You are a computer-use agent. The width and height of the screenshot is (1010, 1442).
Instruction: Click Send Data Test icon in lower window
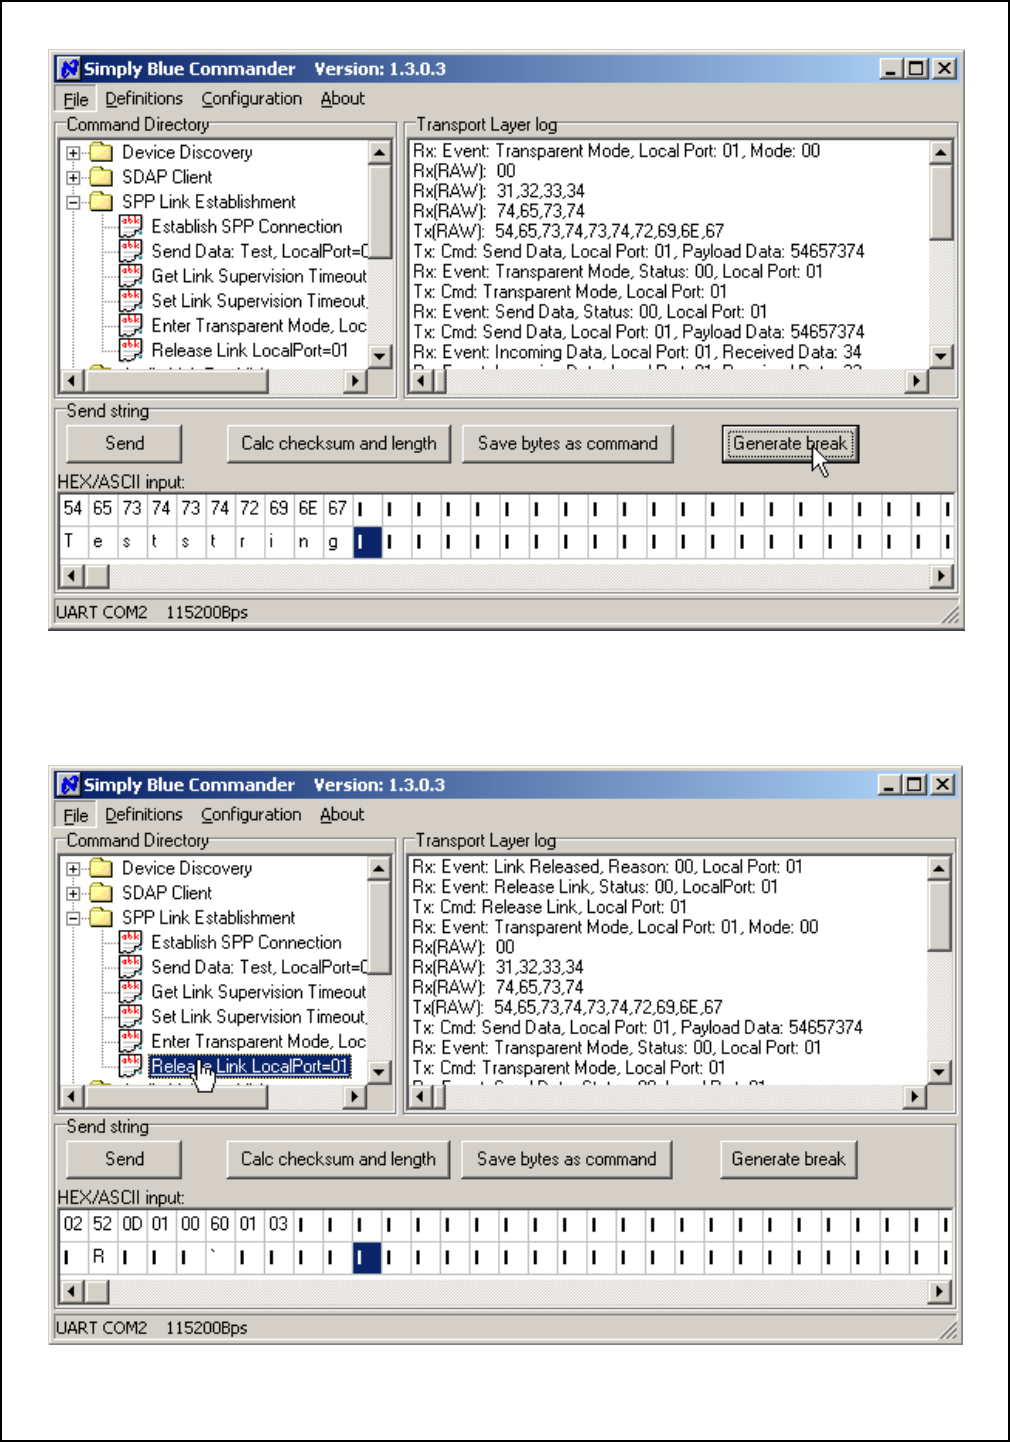(130, 967)
